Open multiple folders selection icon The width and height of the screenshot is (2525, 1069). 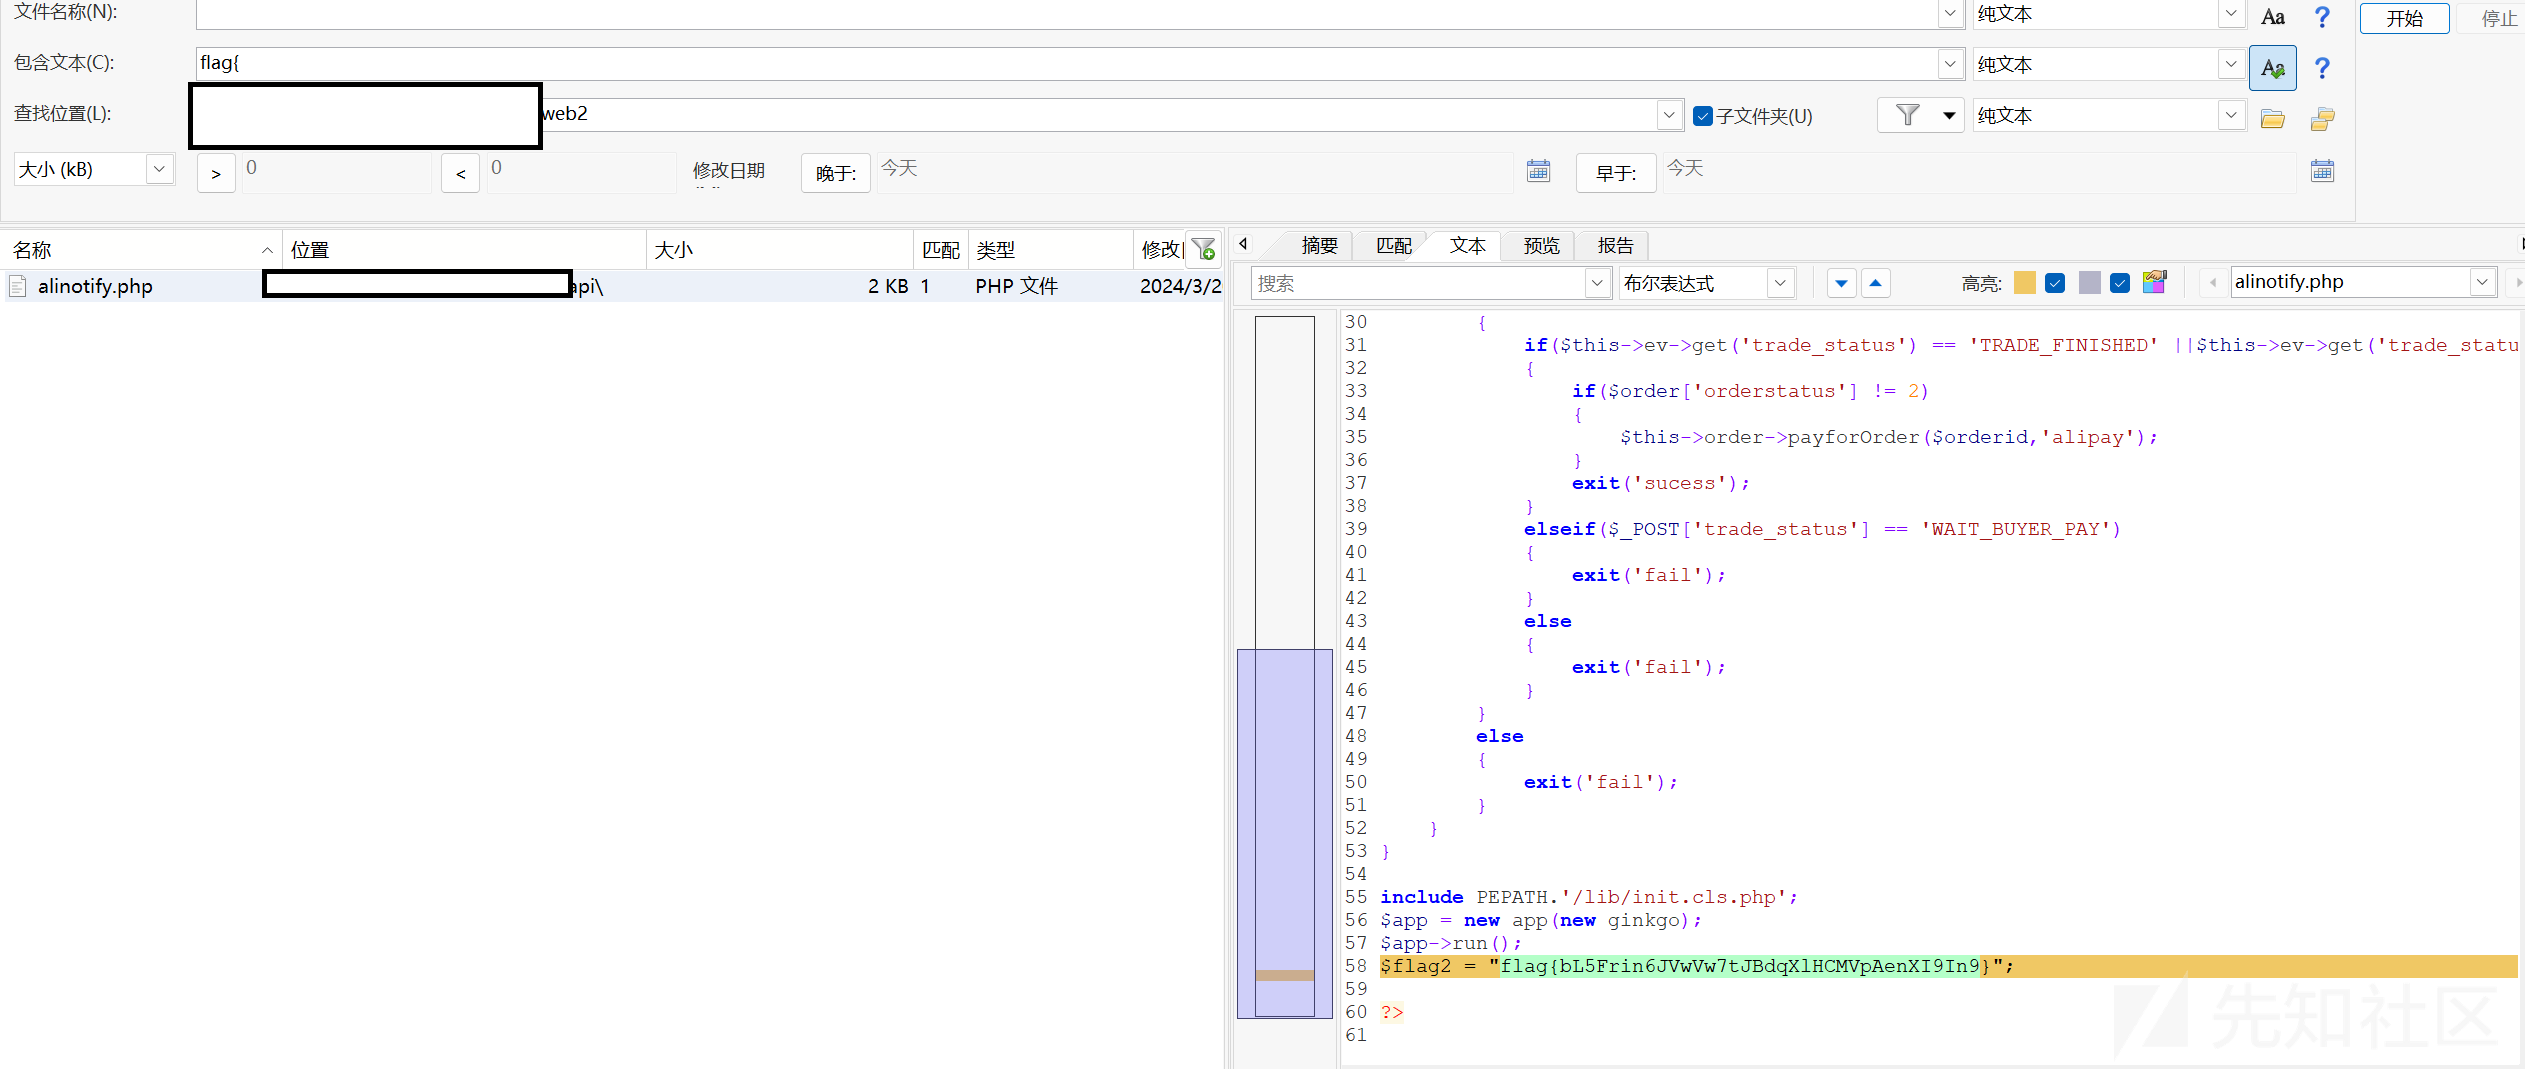point(2322,119)
